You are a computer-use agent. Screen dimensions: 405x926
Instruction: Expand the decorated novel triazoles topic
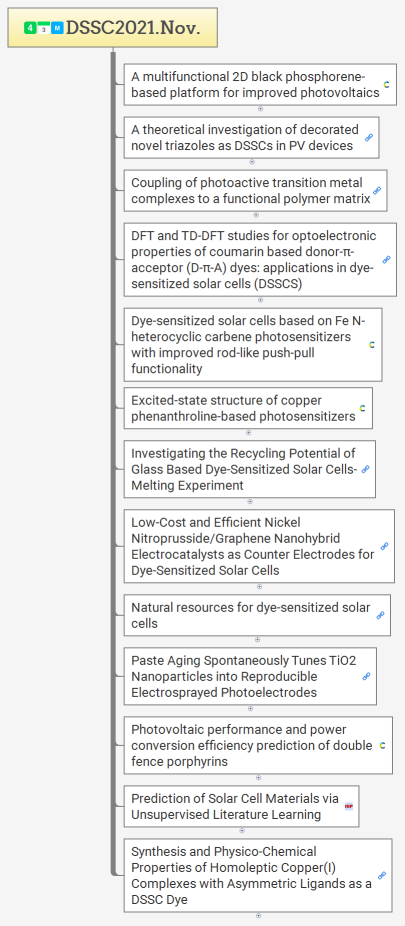pos(252,162)
